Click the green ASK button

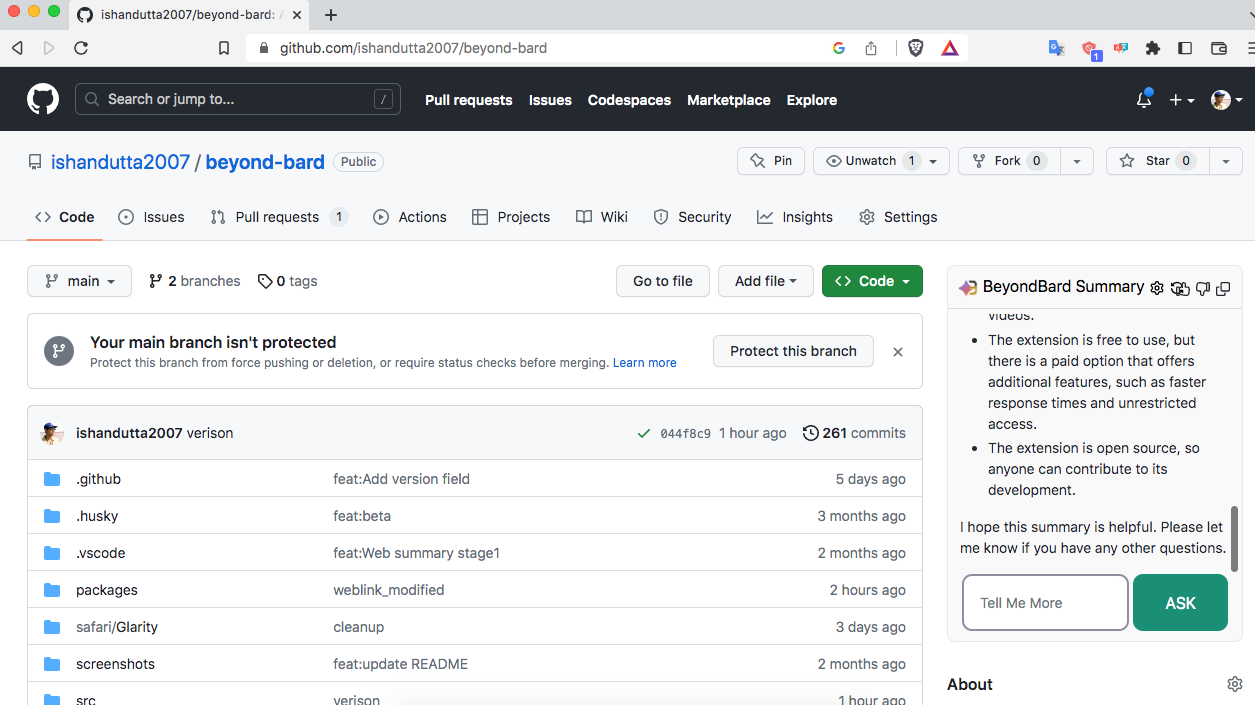(1180, 603)
